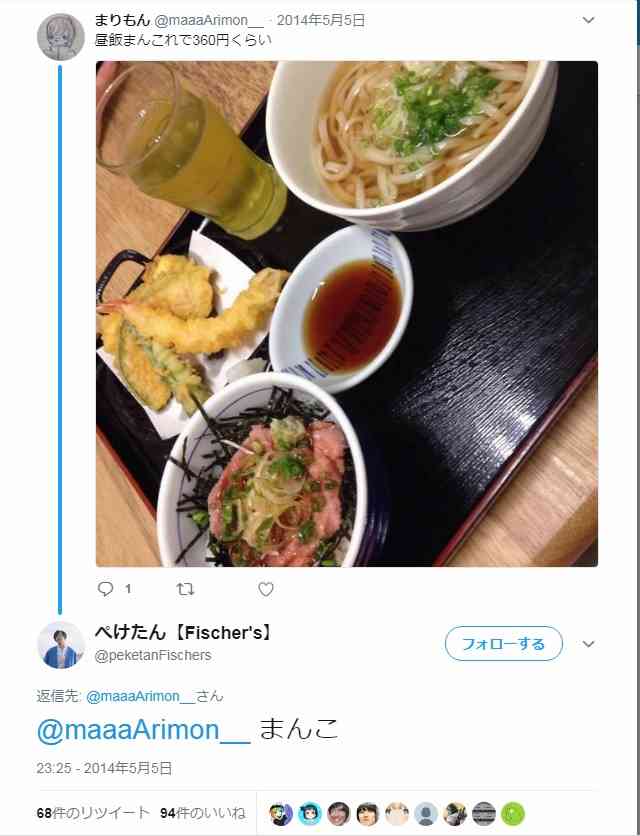
Task: Open the 2014年5月5日 tweet date link
Action: [x=321, y=20]
